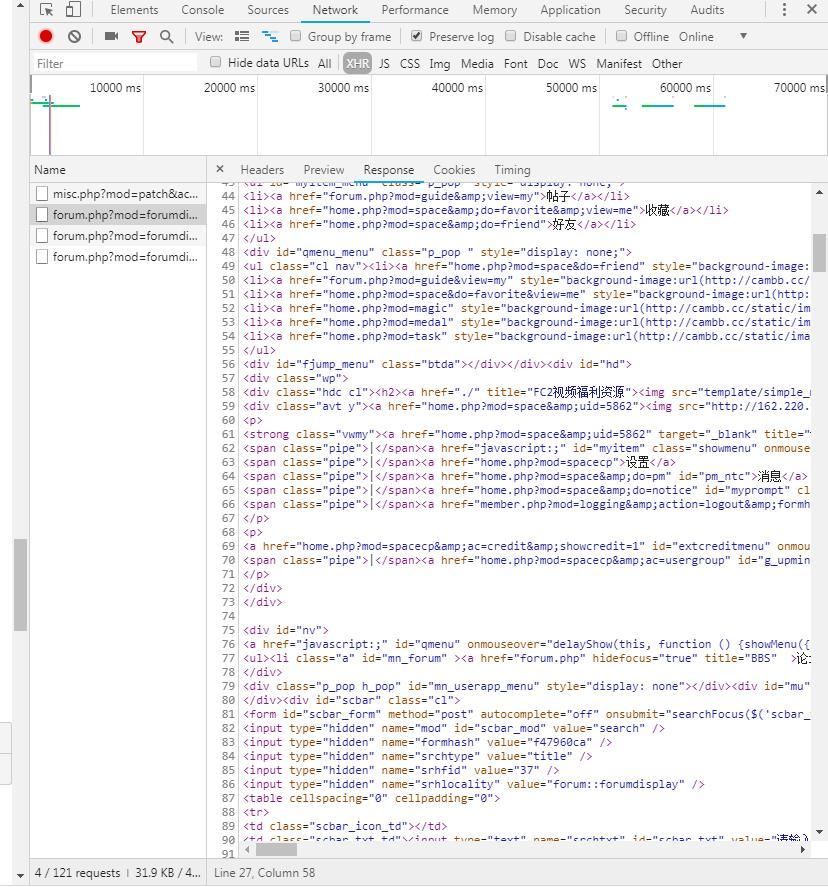Filter requests by Doc
828x887 pixels.
(x=547, y=63)
